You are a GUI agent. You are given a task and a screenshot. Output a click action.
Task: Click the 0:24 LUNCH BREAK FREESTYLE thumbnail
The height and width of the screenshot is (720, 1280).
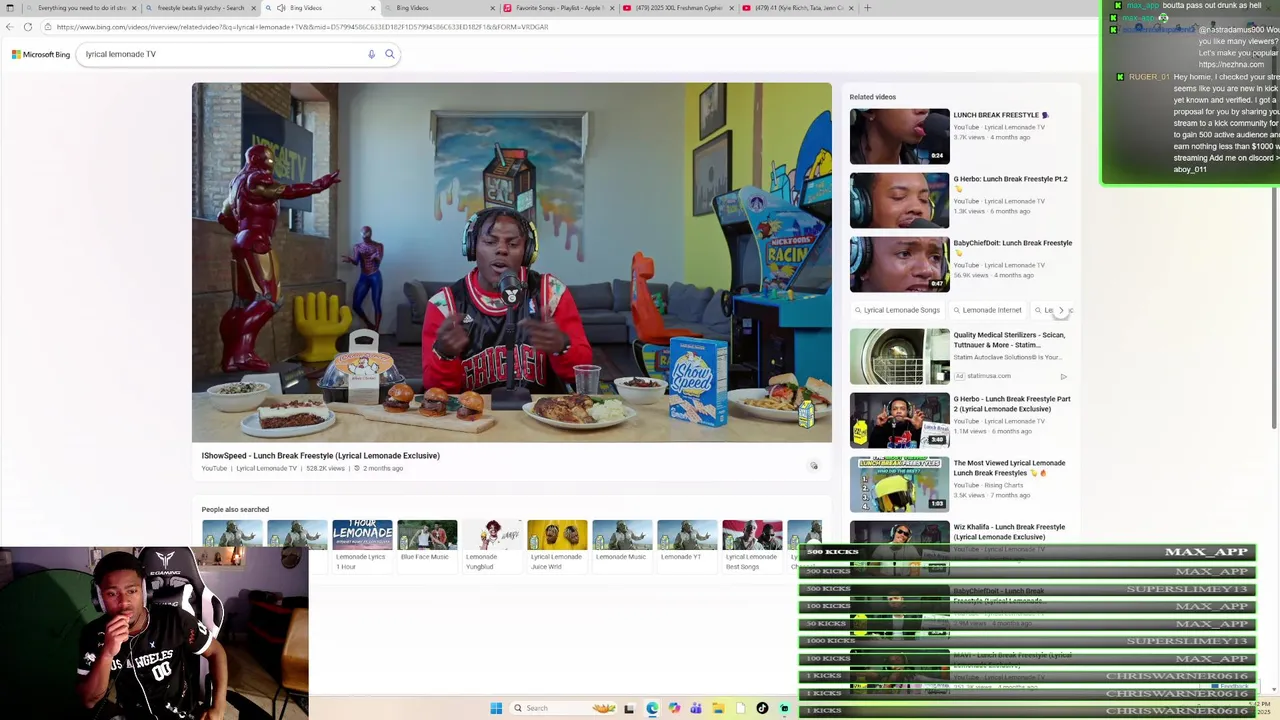pyautogui.click(x=899, y=136)
